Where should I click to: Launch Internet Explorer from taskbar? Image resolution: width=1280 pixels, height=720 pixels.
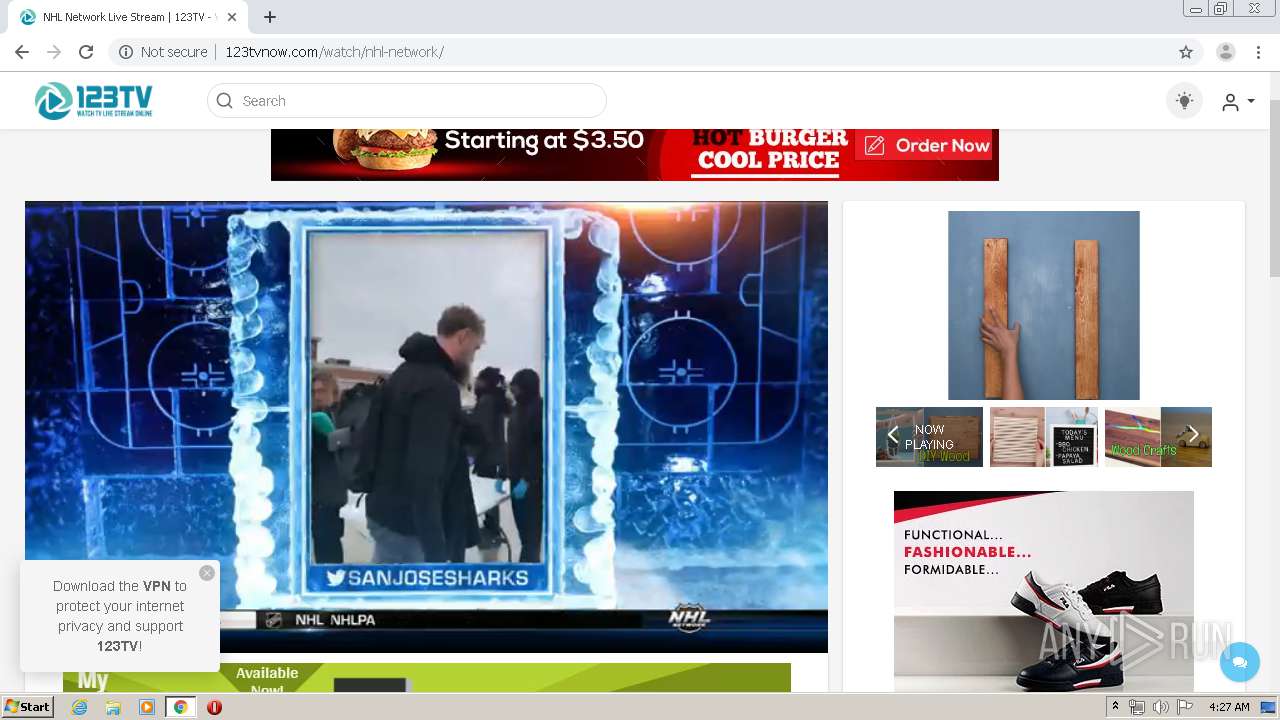[x=79, y=707]
